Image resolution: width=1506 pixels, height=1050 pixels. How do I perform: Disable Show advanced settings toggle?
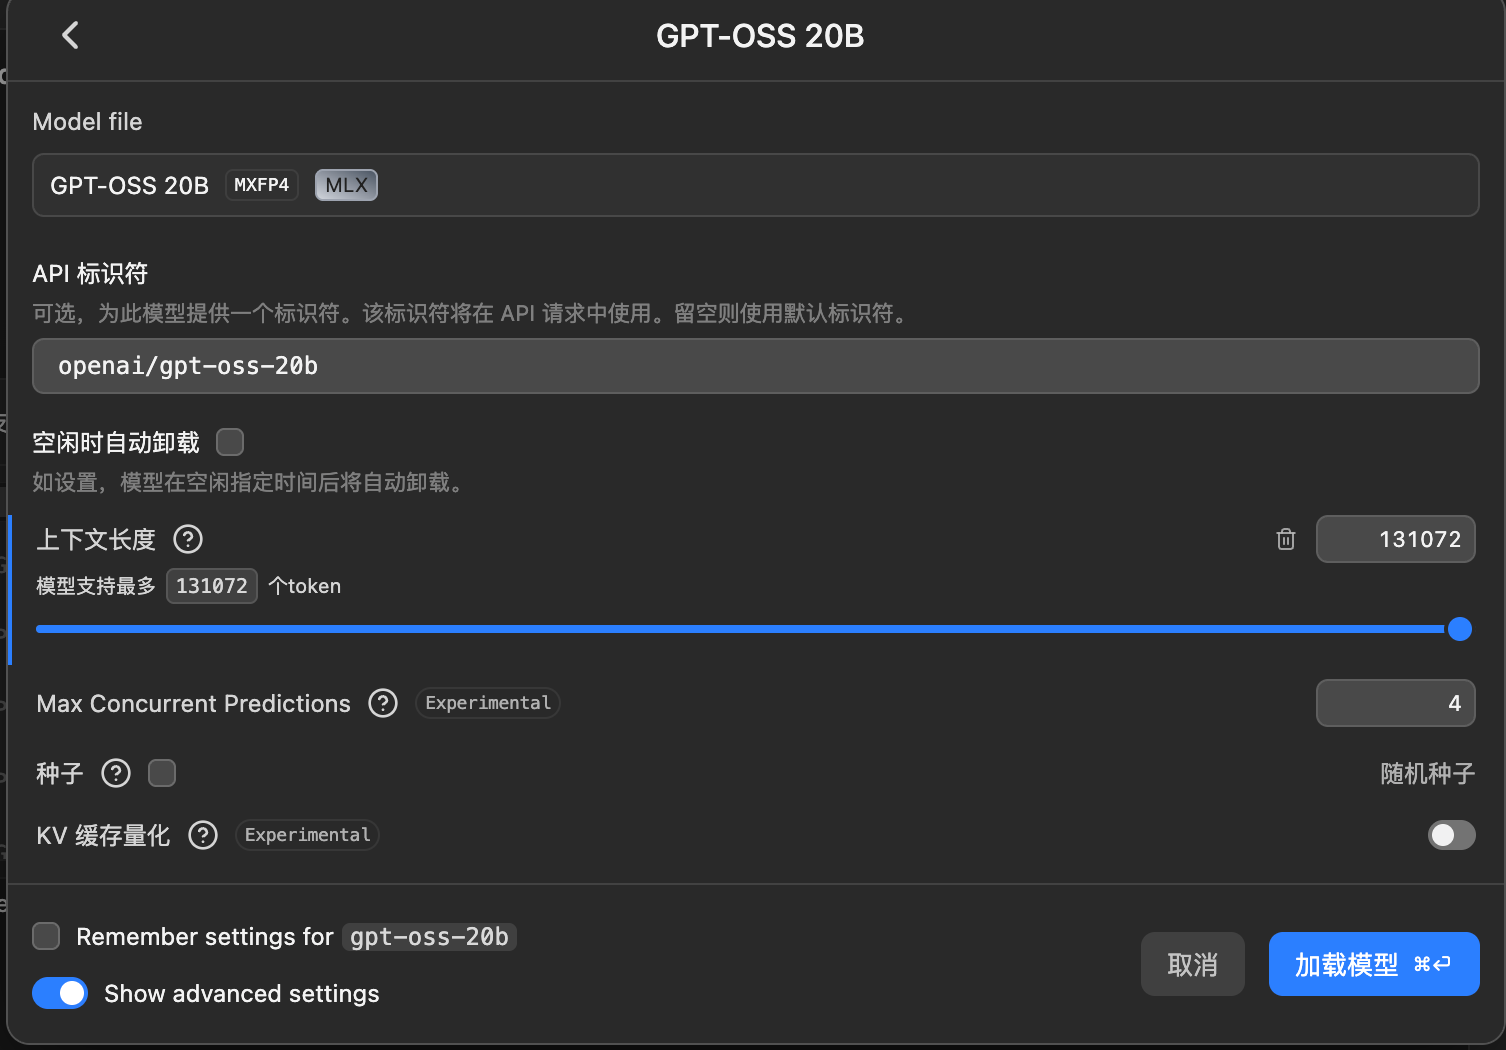pyautogui.click(x=60, y=993)
